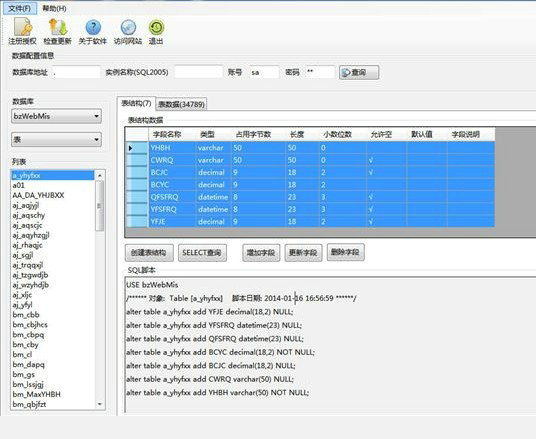Select bm_dapq in the table list

(53, 364)
